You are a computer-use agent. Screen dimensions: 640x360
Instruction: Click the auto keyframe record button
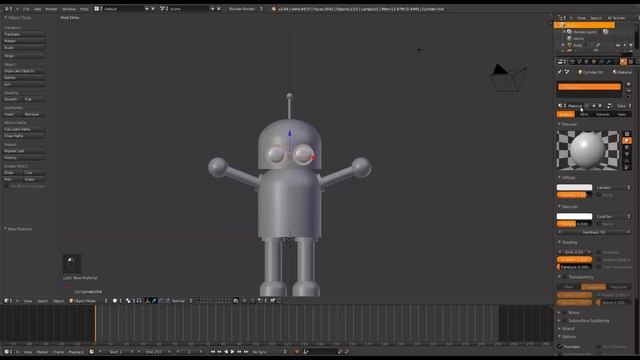[297, 352]
